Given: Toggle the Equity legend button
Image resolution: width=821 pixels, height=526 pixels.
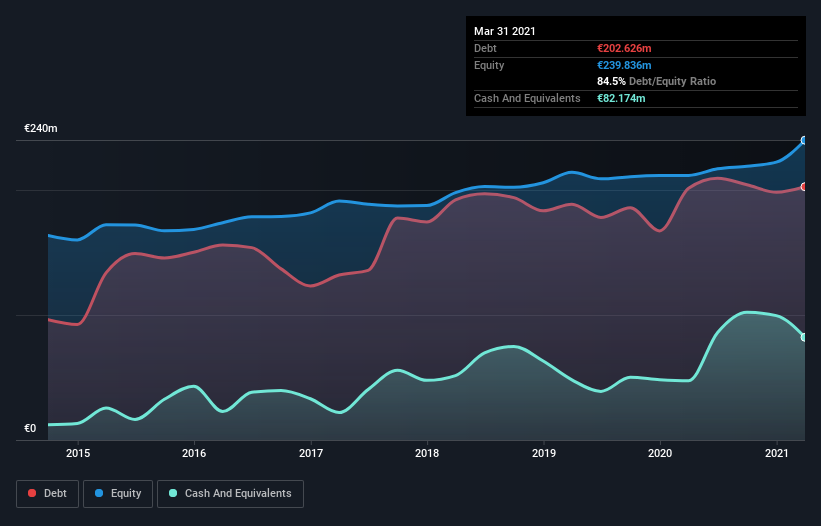Looking at the screenshot, I should [x=118, y=494].
